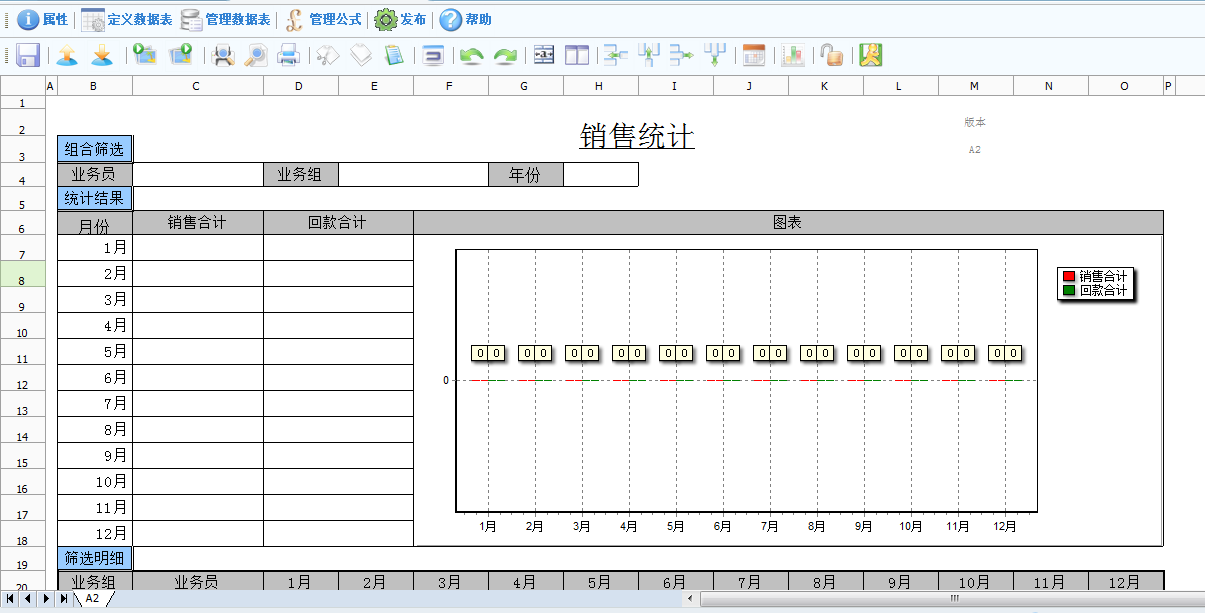This screenshot has height=613, width=1205.
Task: Click the 年份 input cell
Action: click(x=600, y=175)
